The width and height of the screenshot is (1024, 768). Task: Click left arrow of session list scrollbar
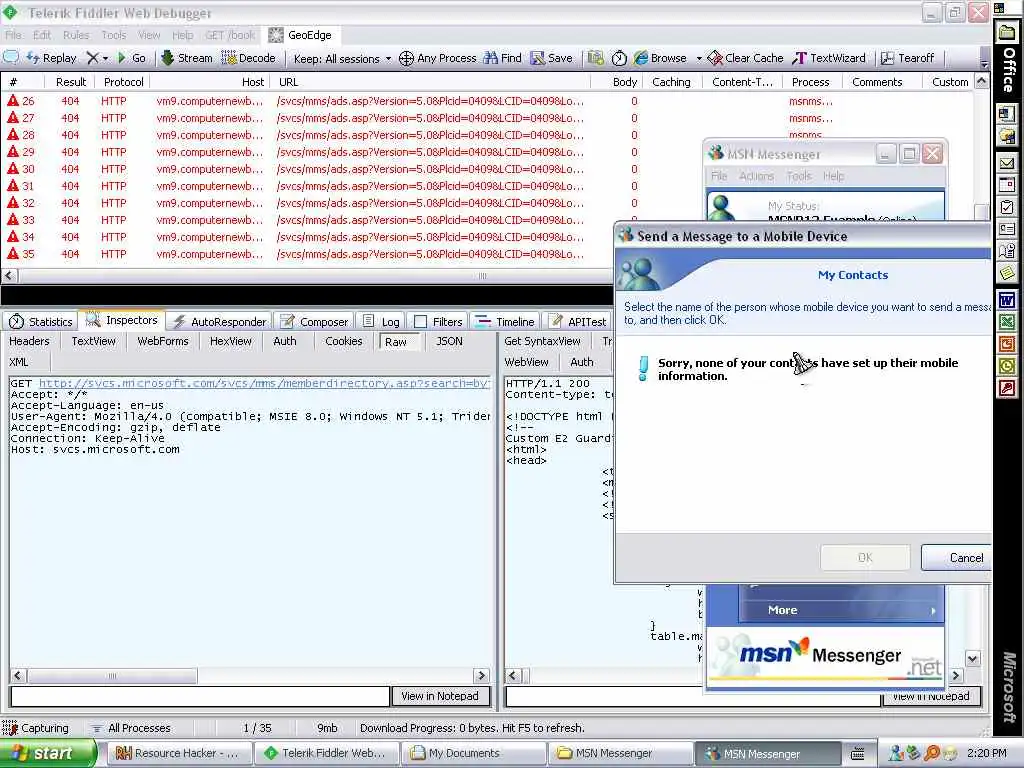pos(8,276)
